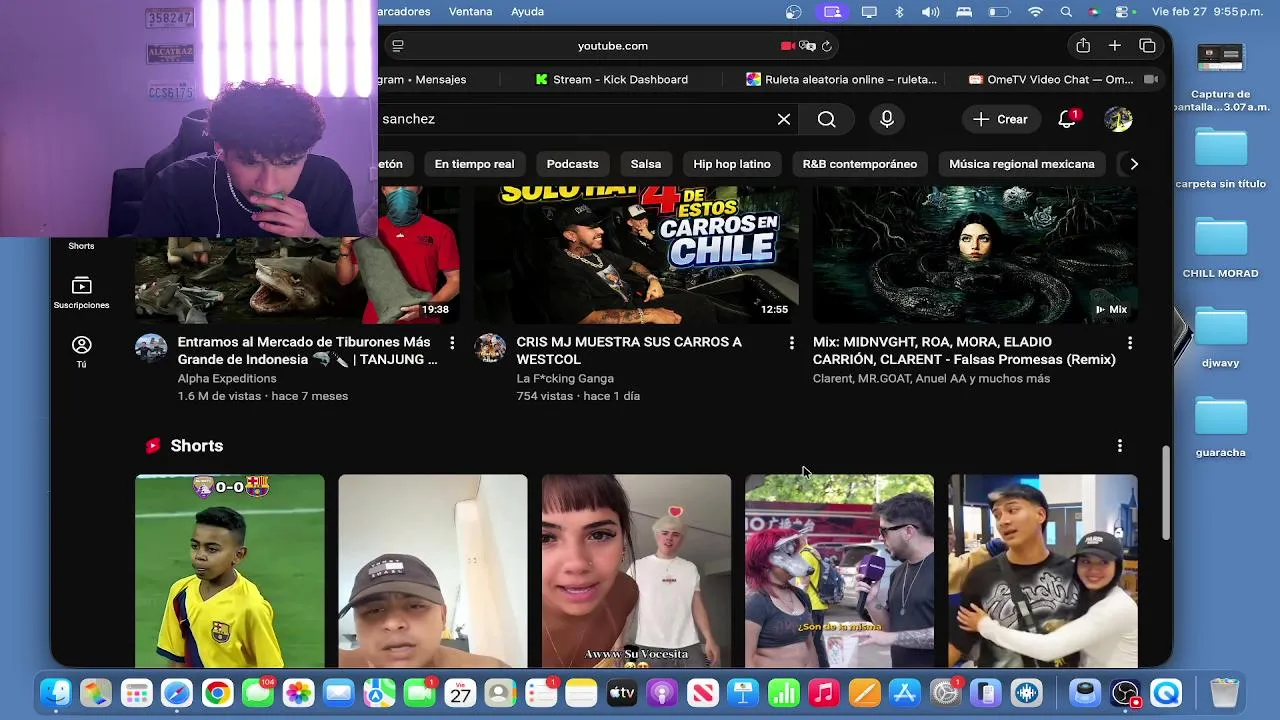1280x720 pixels.
Task: Select the Música regional mexicana chip
Action: (1021, 164)
